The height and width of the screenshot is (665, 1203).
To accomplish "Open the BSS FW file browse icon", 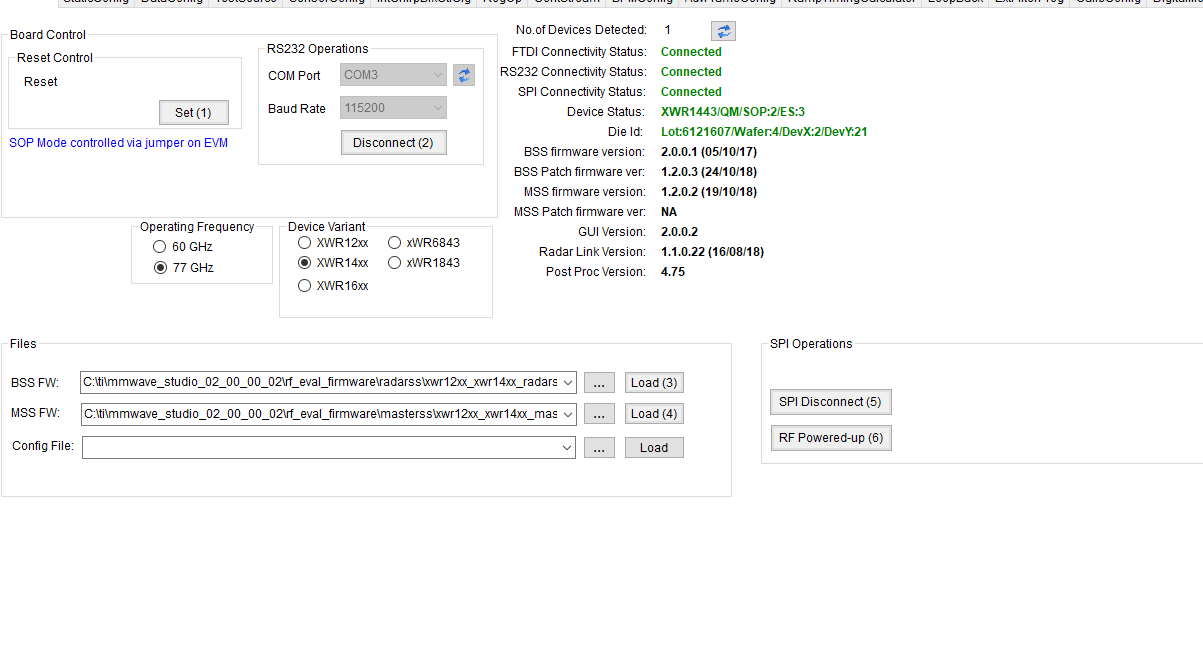I will click(599, 382).
